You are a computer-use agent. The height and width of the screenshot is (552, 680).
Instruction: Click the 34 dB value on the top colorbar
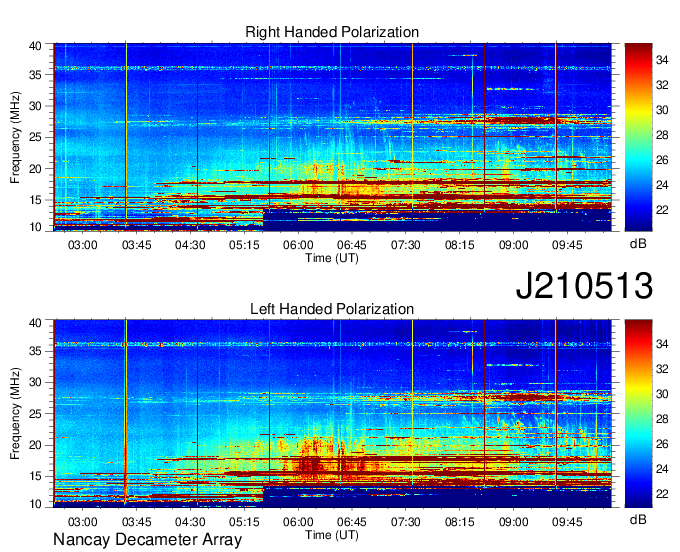[662, 60]
